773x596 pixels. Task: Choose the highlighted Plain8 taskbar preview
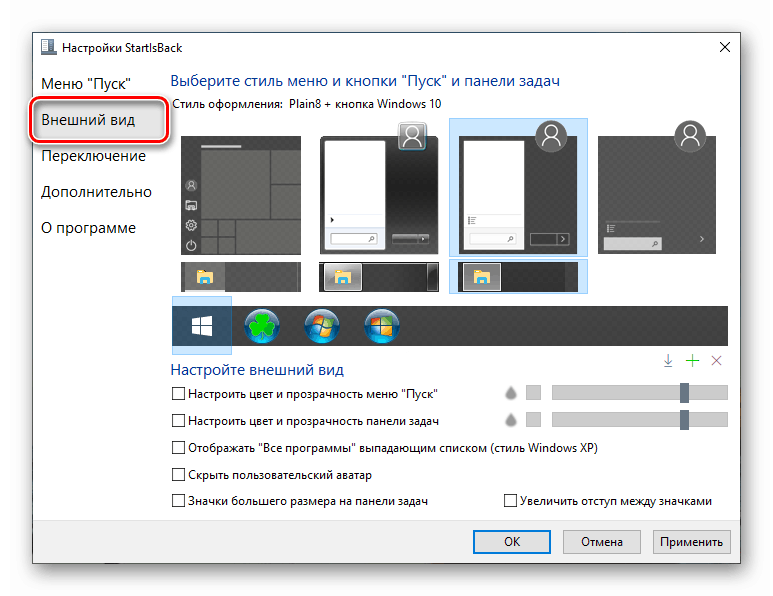518,277
